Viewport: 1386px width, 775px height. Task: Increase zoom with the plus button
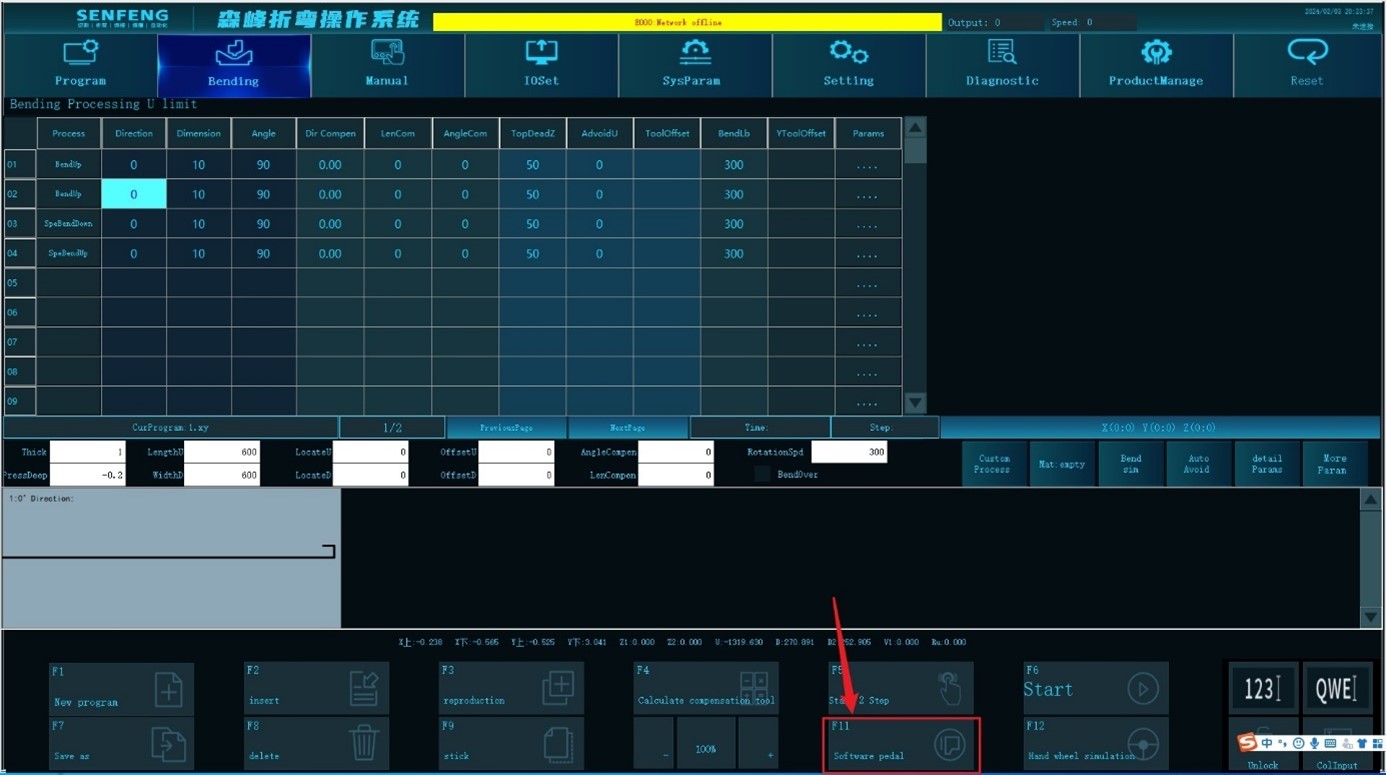[758, 744]
